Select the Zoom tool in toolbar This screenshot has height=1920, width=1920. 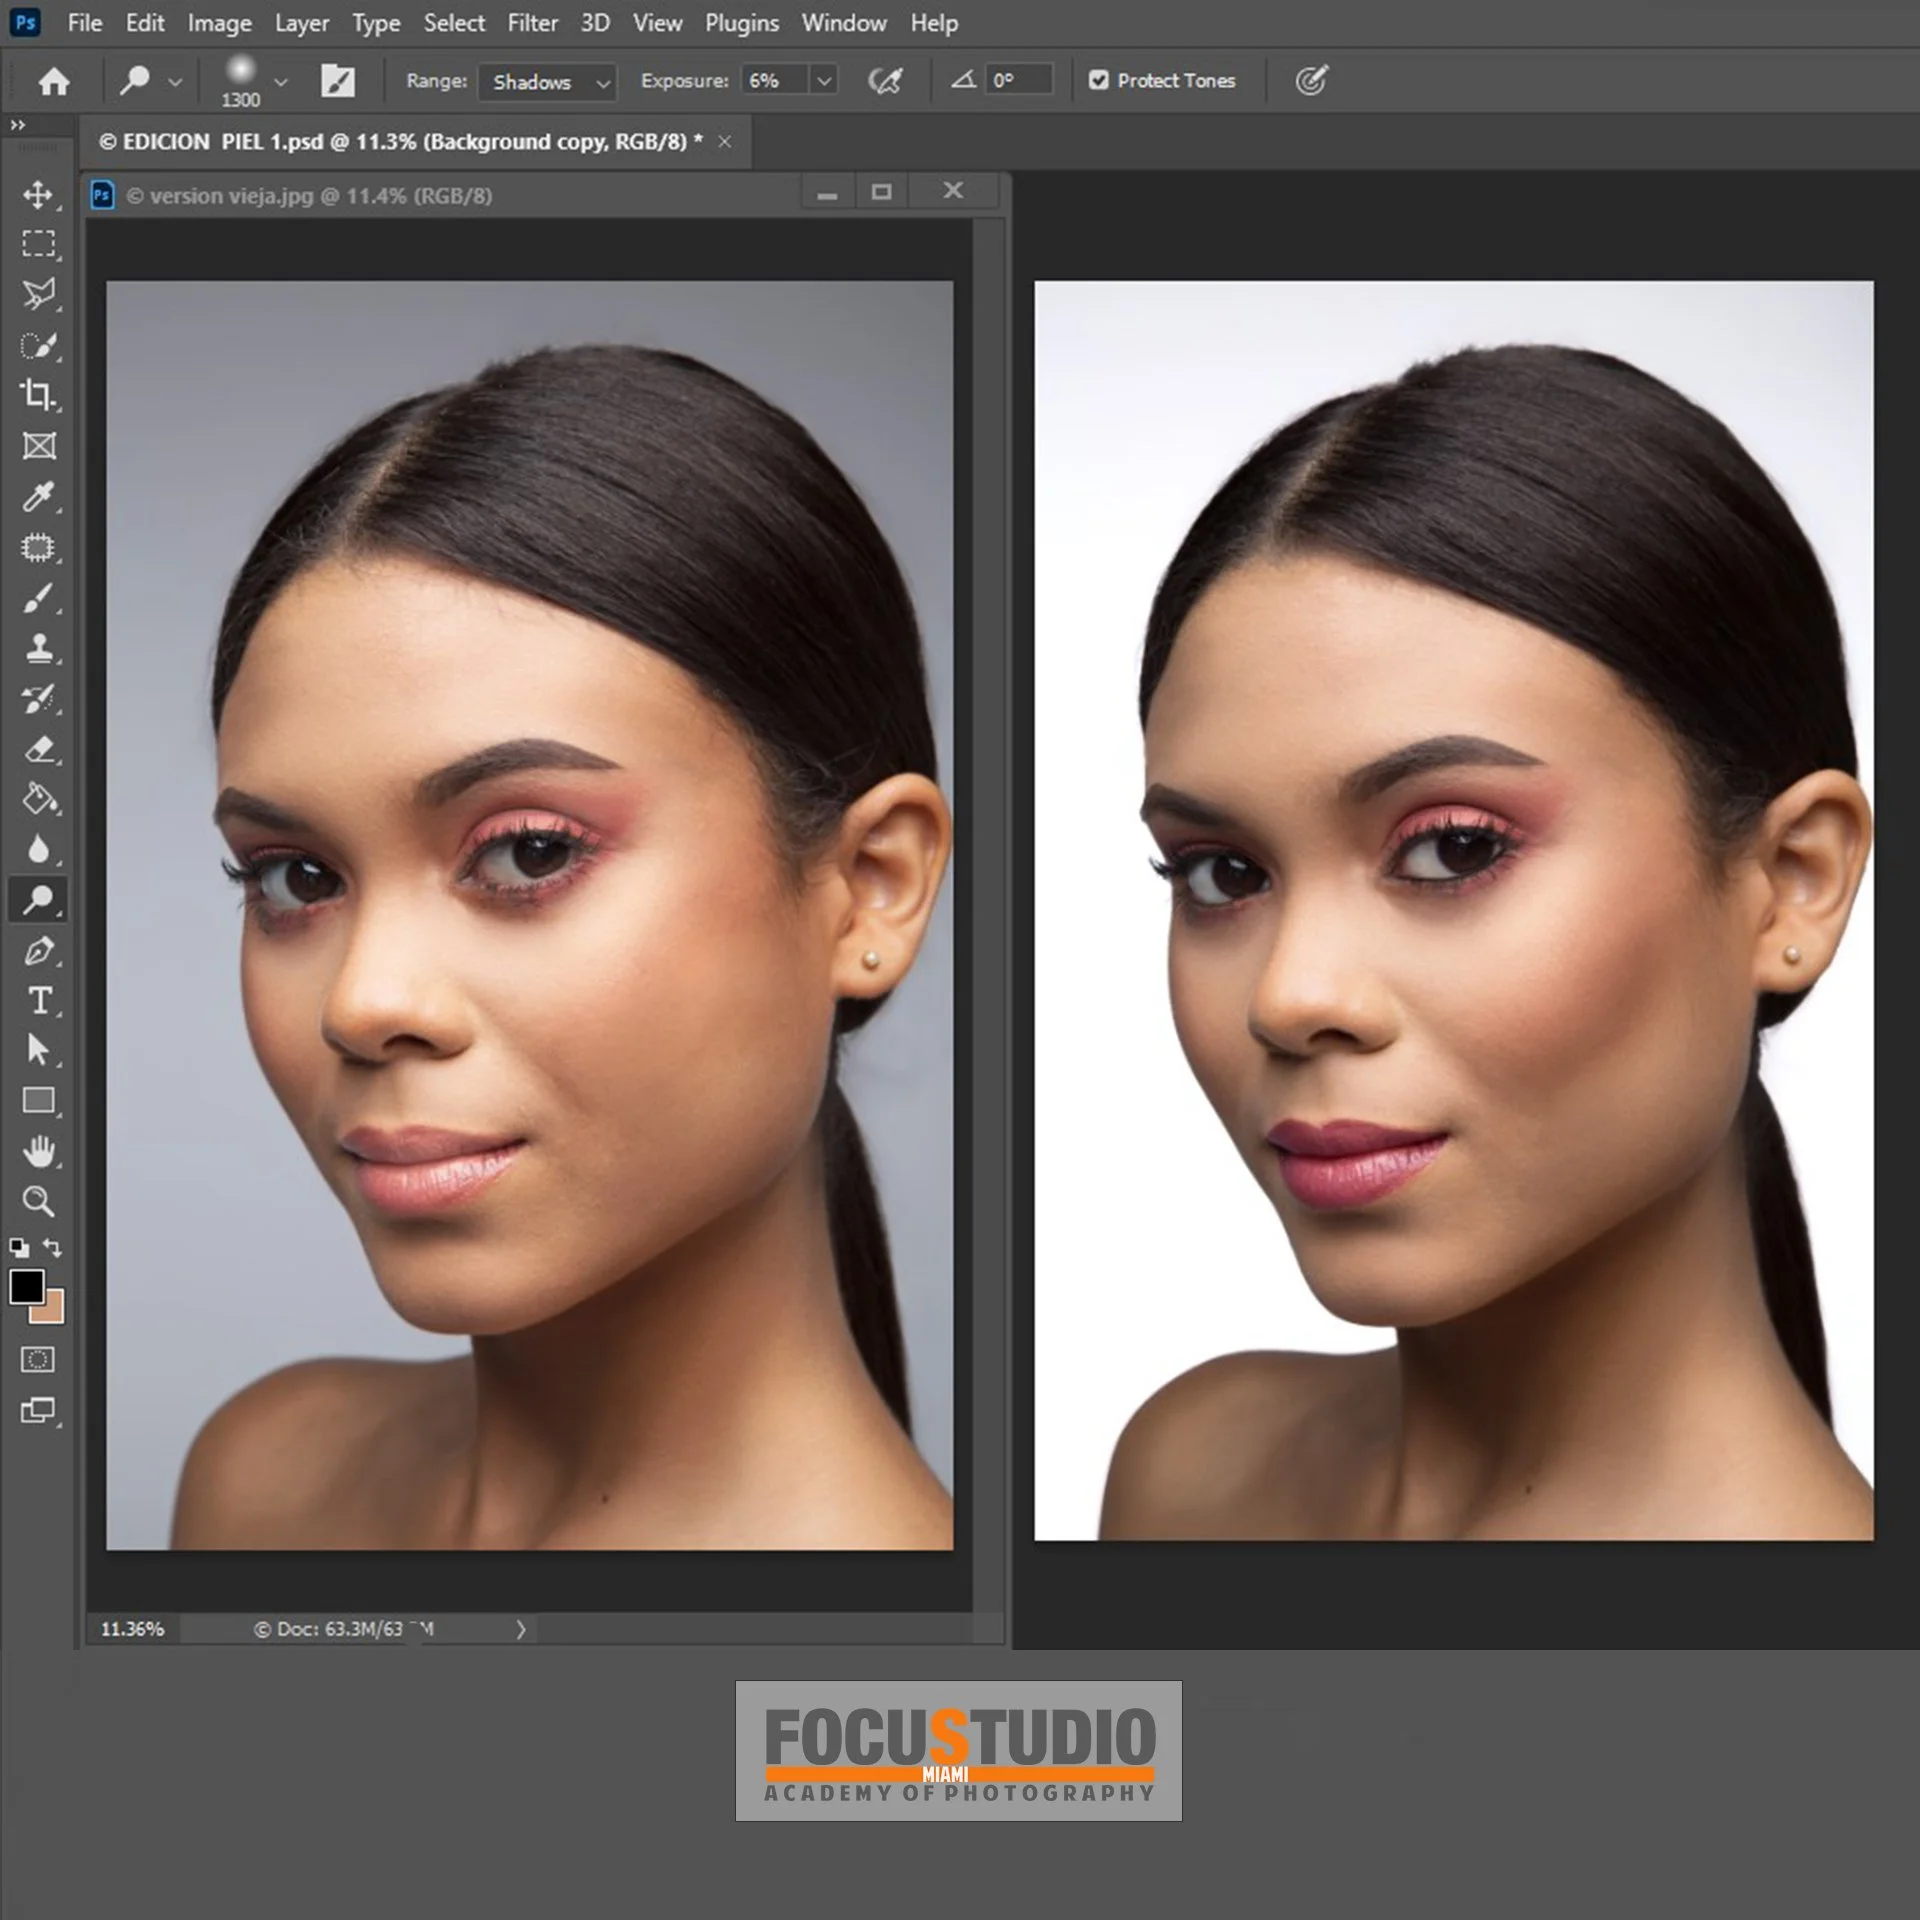[38, 1201]
